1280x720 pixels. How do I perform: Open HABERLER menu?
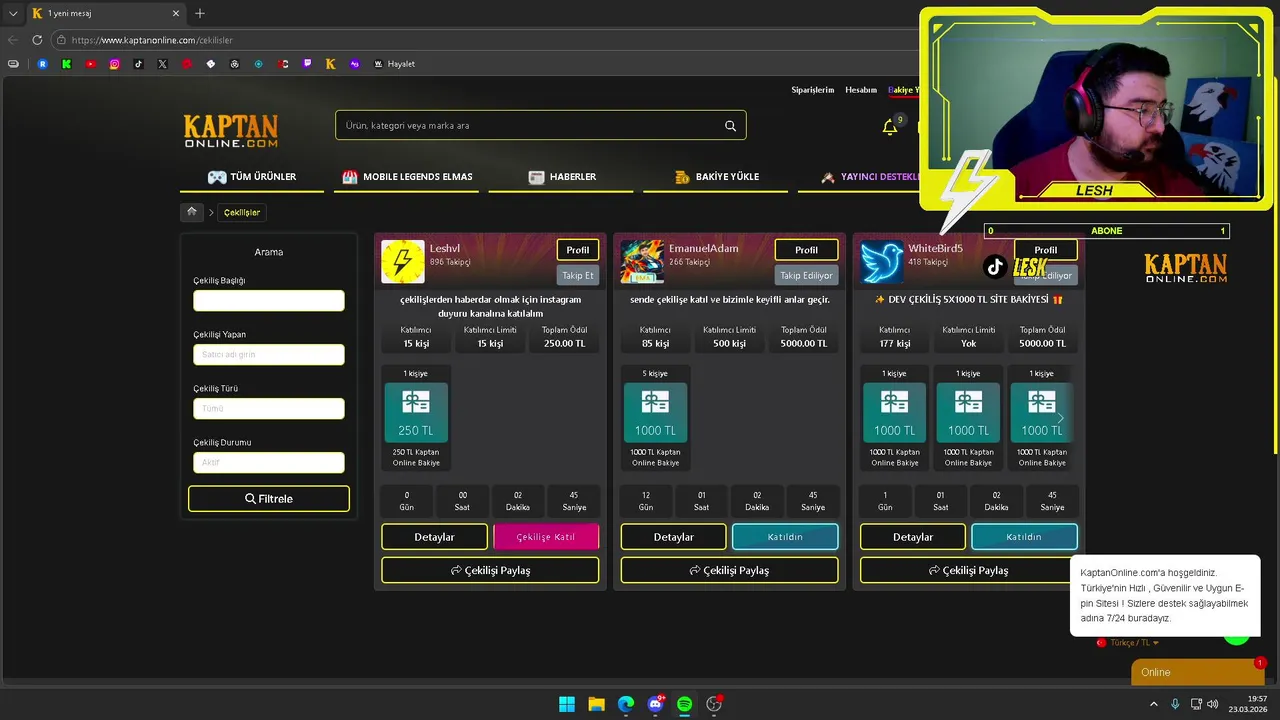tap(562, 177)
